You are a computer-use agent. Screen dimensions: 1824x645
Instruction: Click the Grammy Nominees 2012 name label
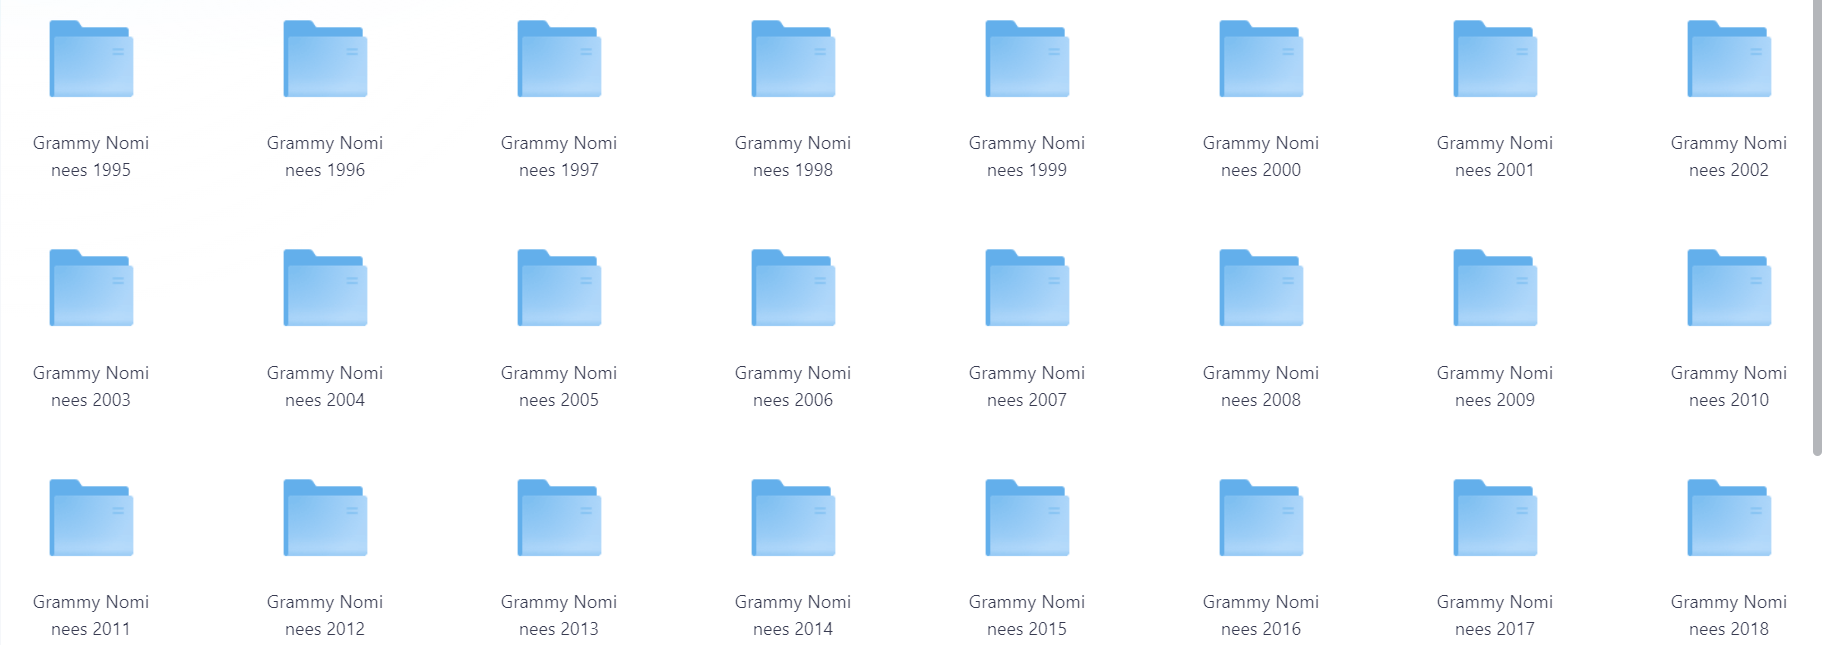point(325,615)
